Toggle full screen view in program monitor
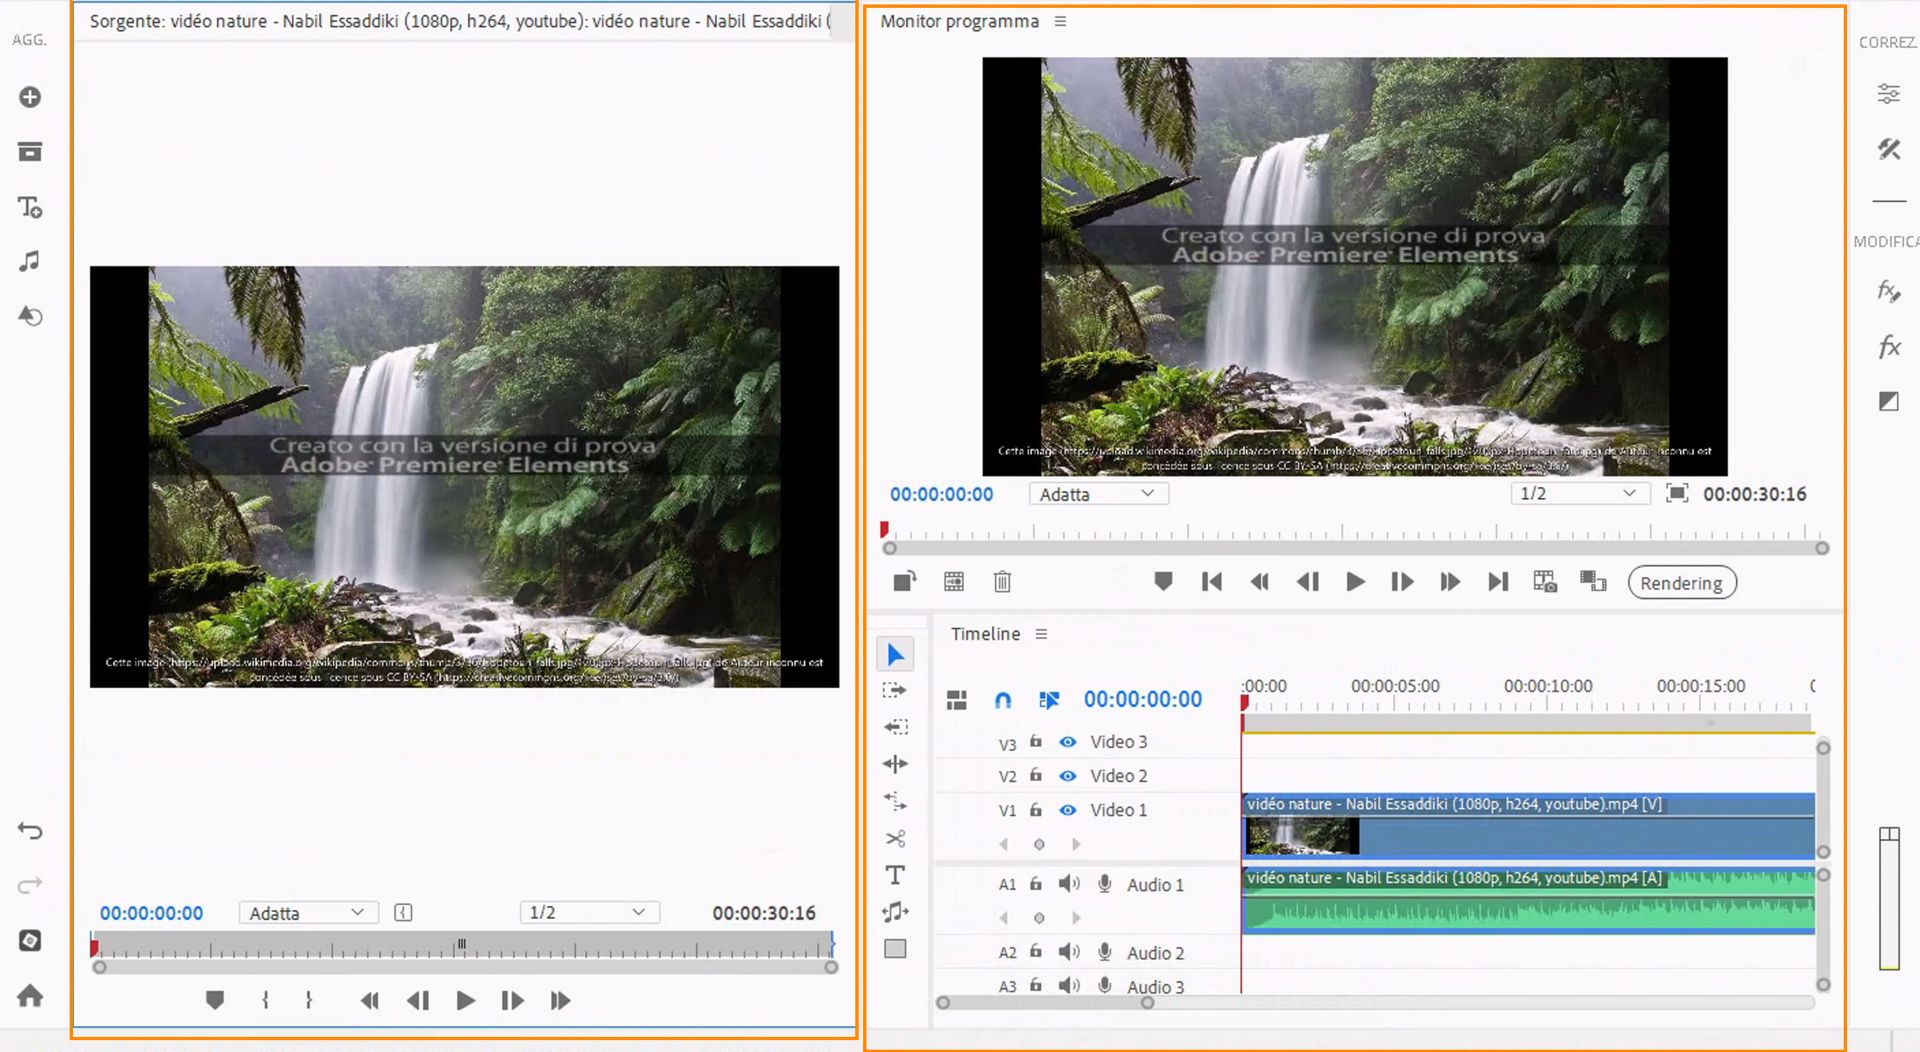The height and width of the screenshot is (1052, 1920). [x=1677, y=493]
